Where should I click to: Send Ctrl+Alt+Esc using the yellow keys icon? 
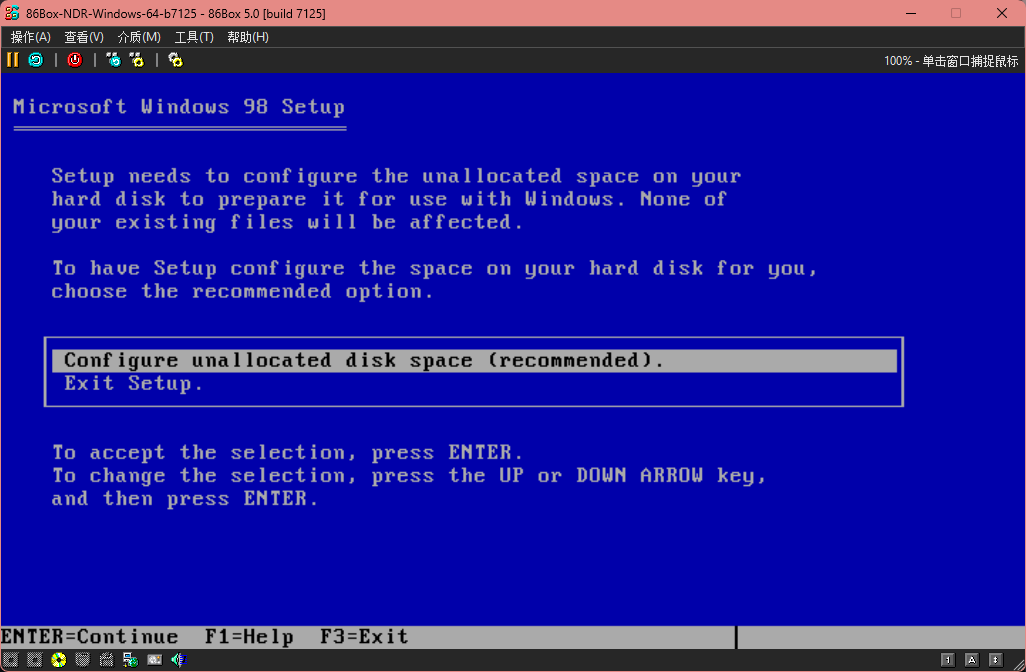tap(137, 60)
